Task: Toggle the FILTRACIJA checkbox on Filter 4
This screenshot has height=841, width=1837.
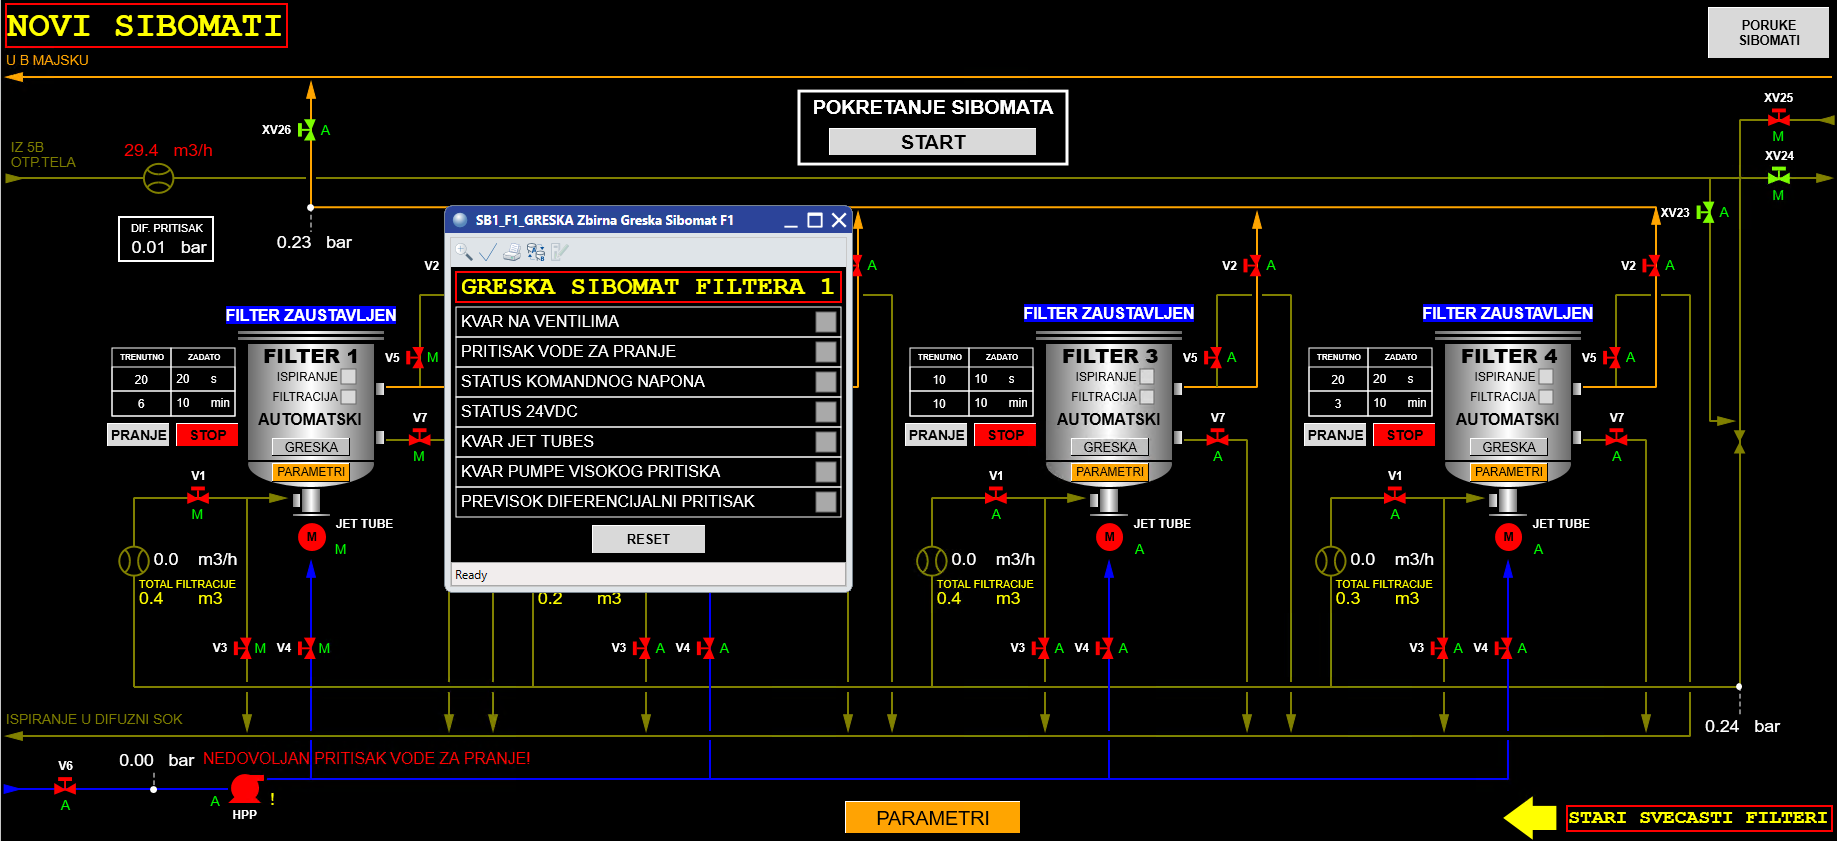Action: 1546,397
